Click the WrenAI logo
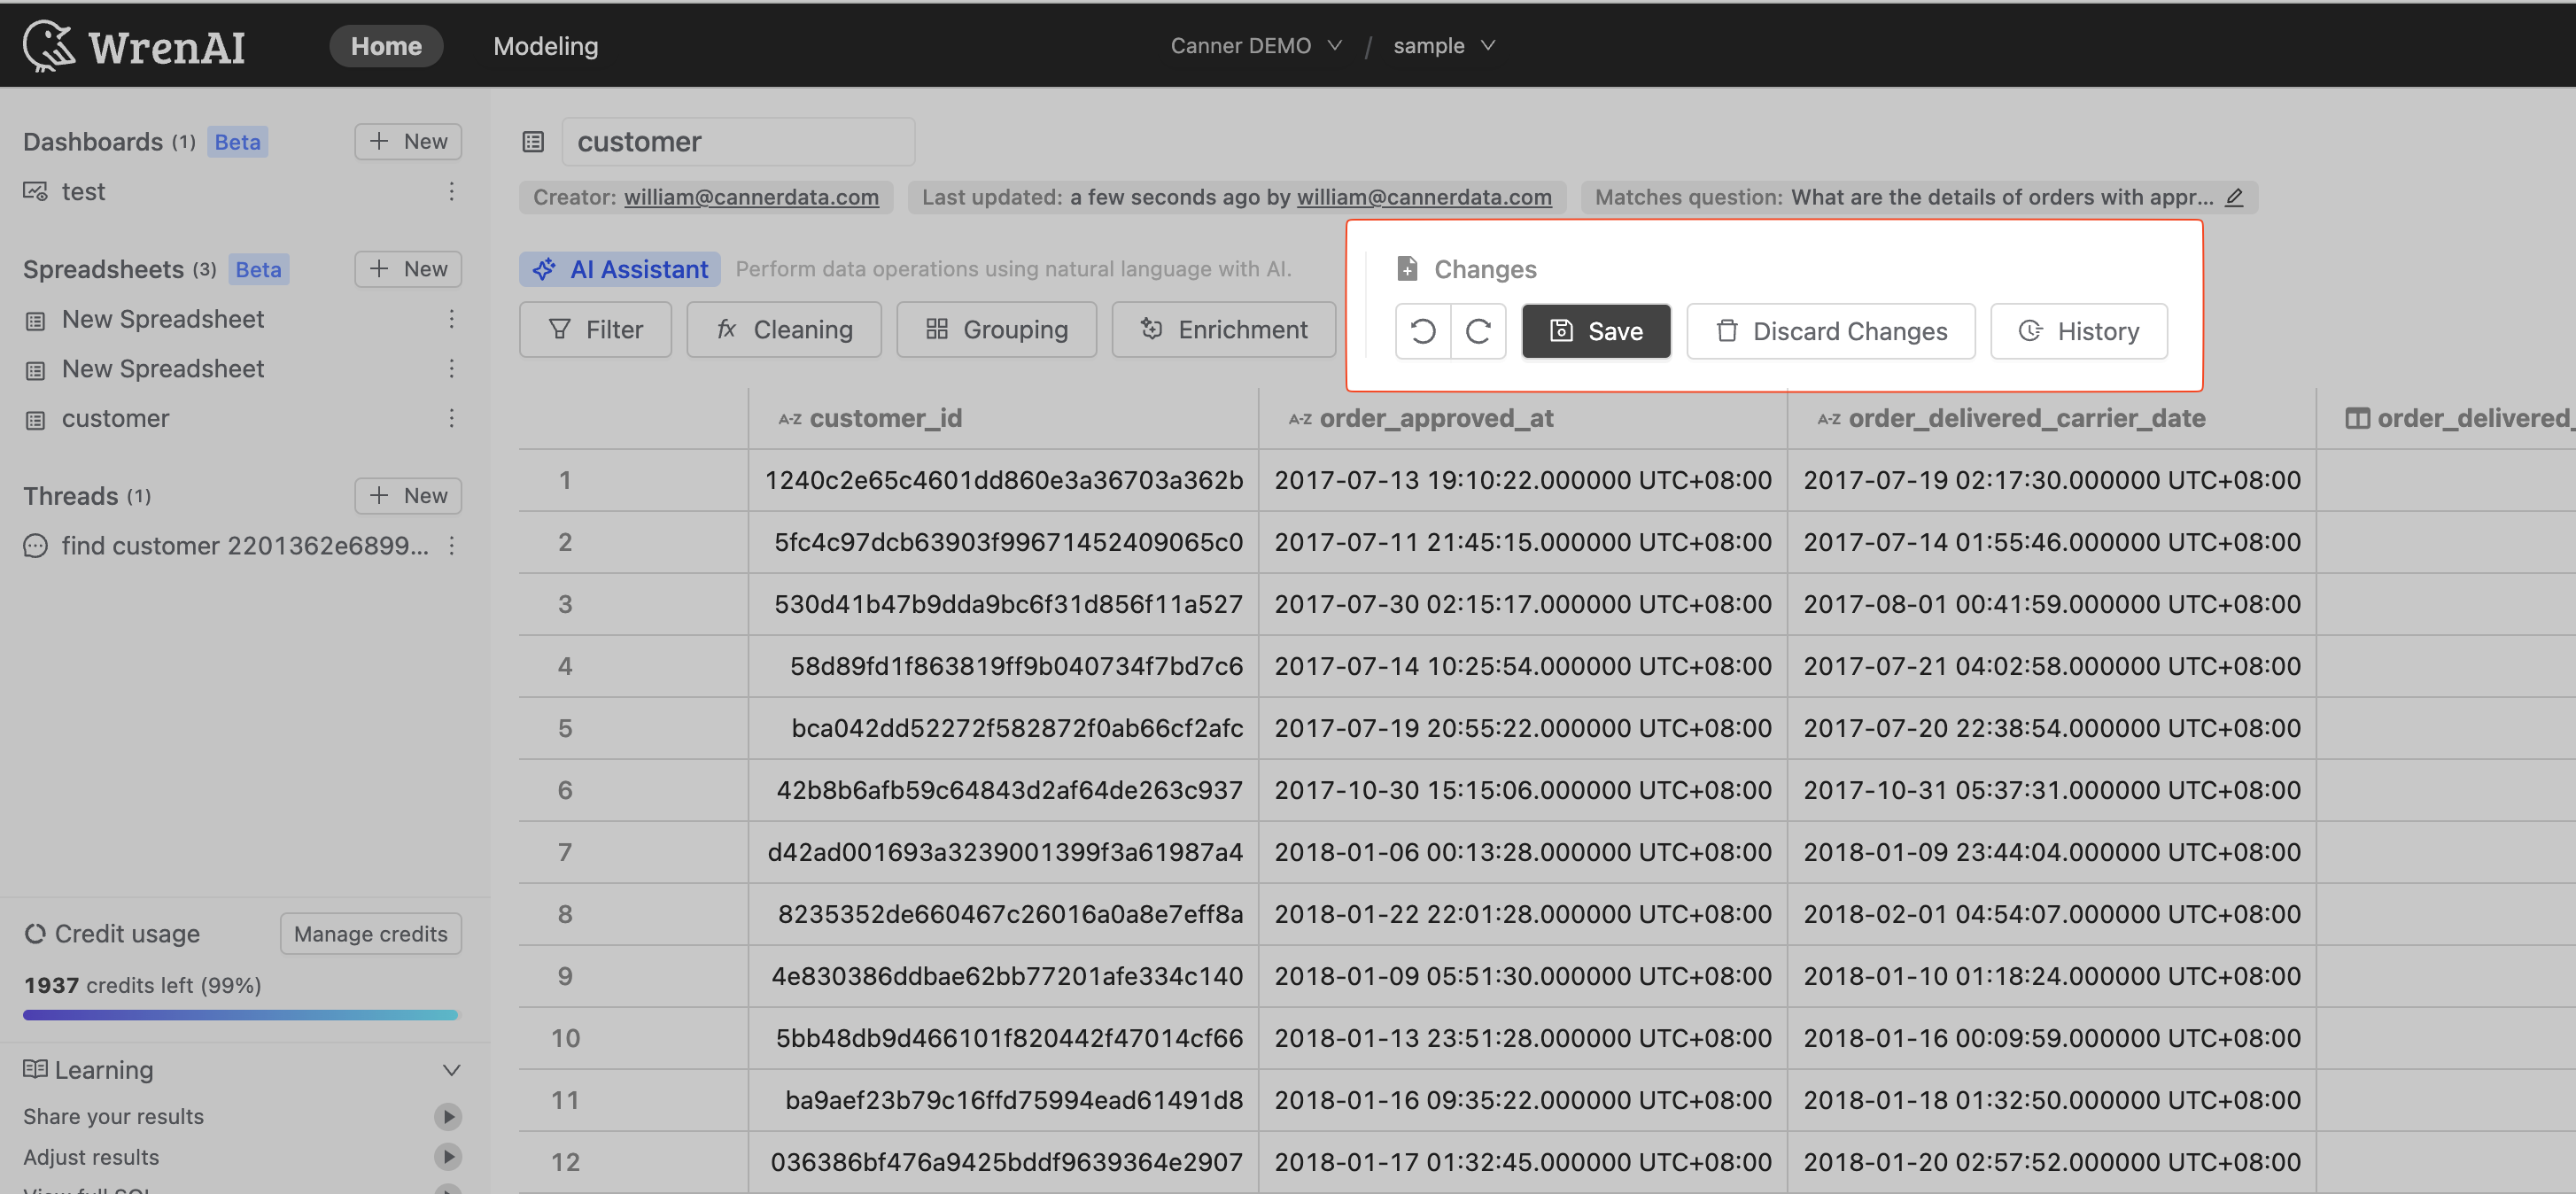Screen dimensions: 2576x1194 tap(134, 46)
